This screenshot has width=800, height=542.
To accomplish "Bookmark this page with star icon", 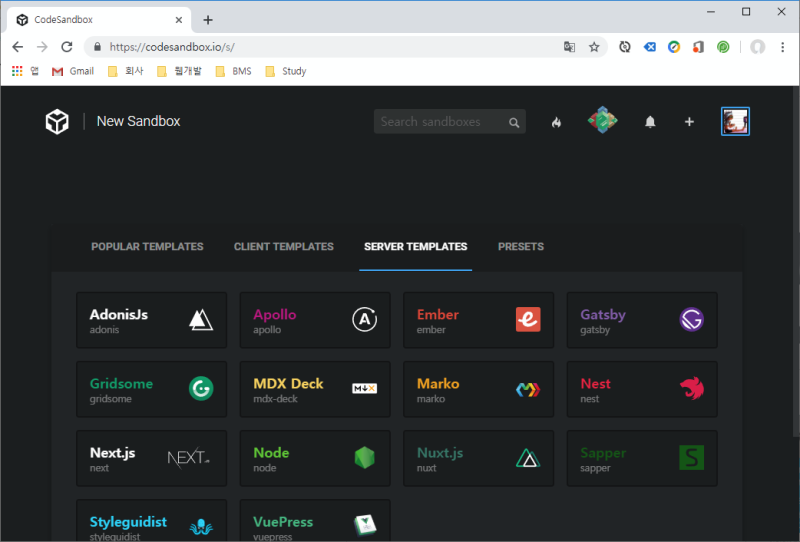I will pyautogui.click(x=594, y=47).
